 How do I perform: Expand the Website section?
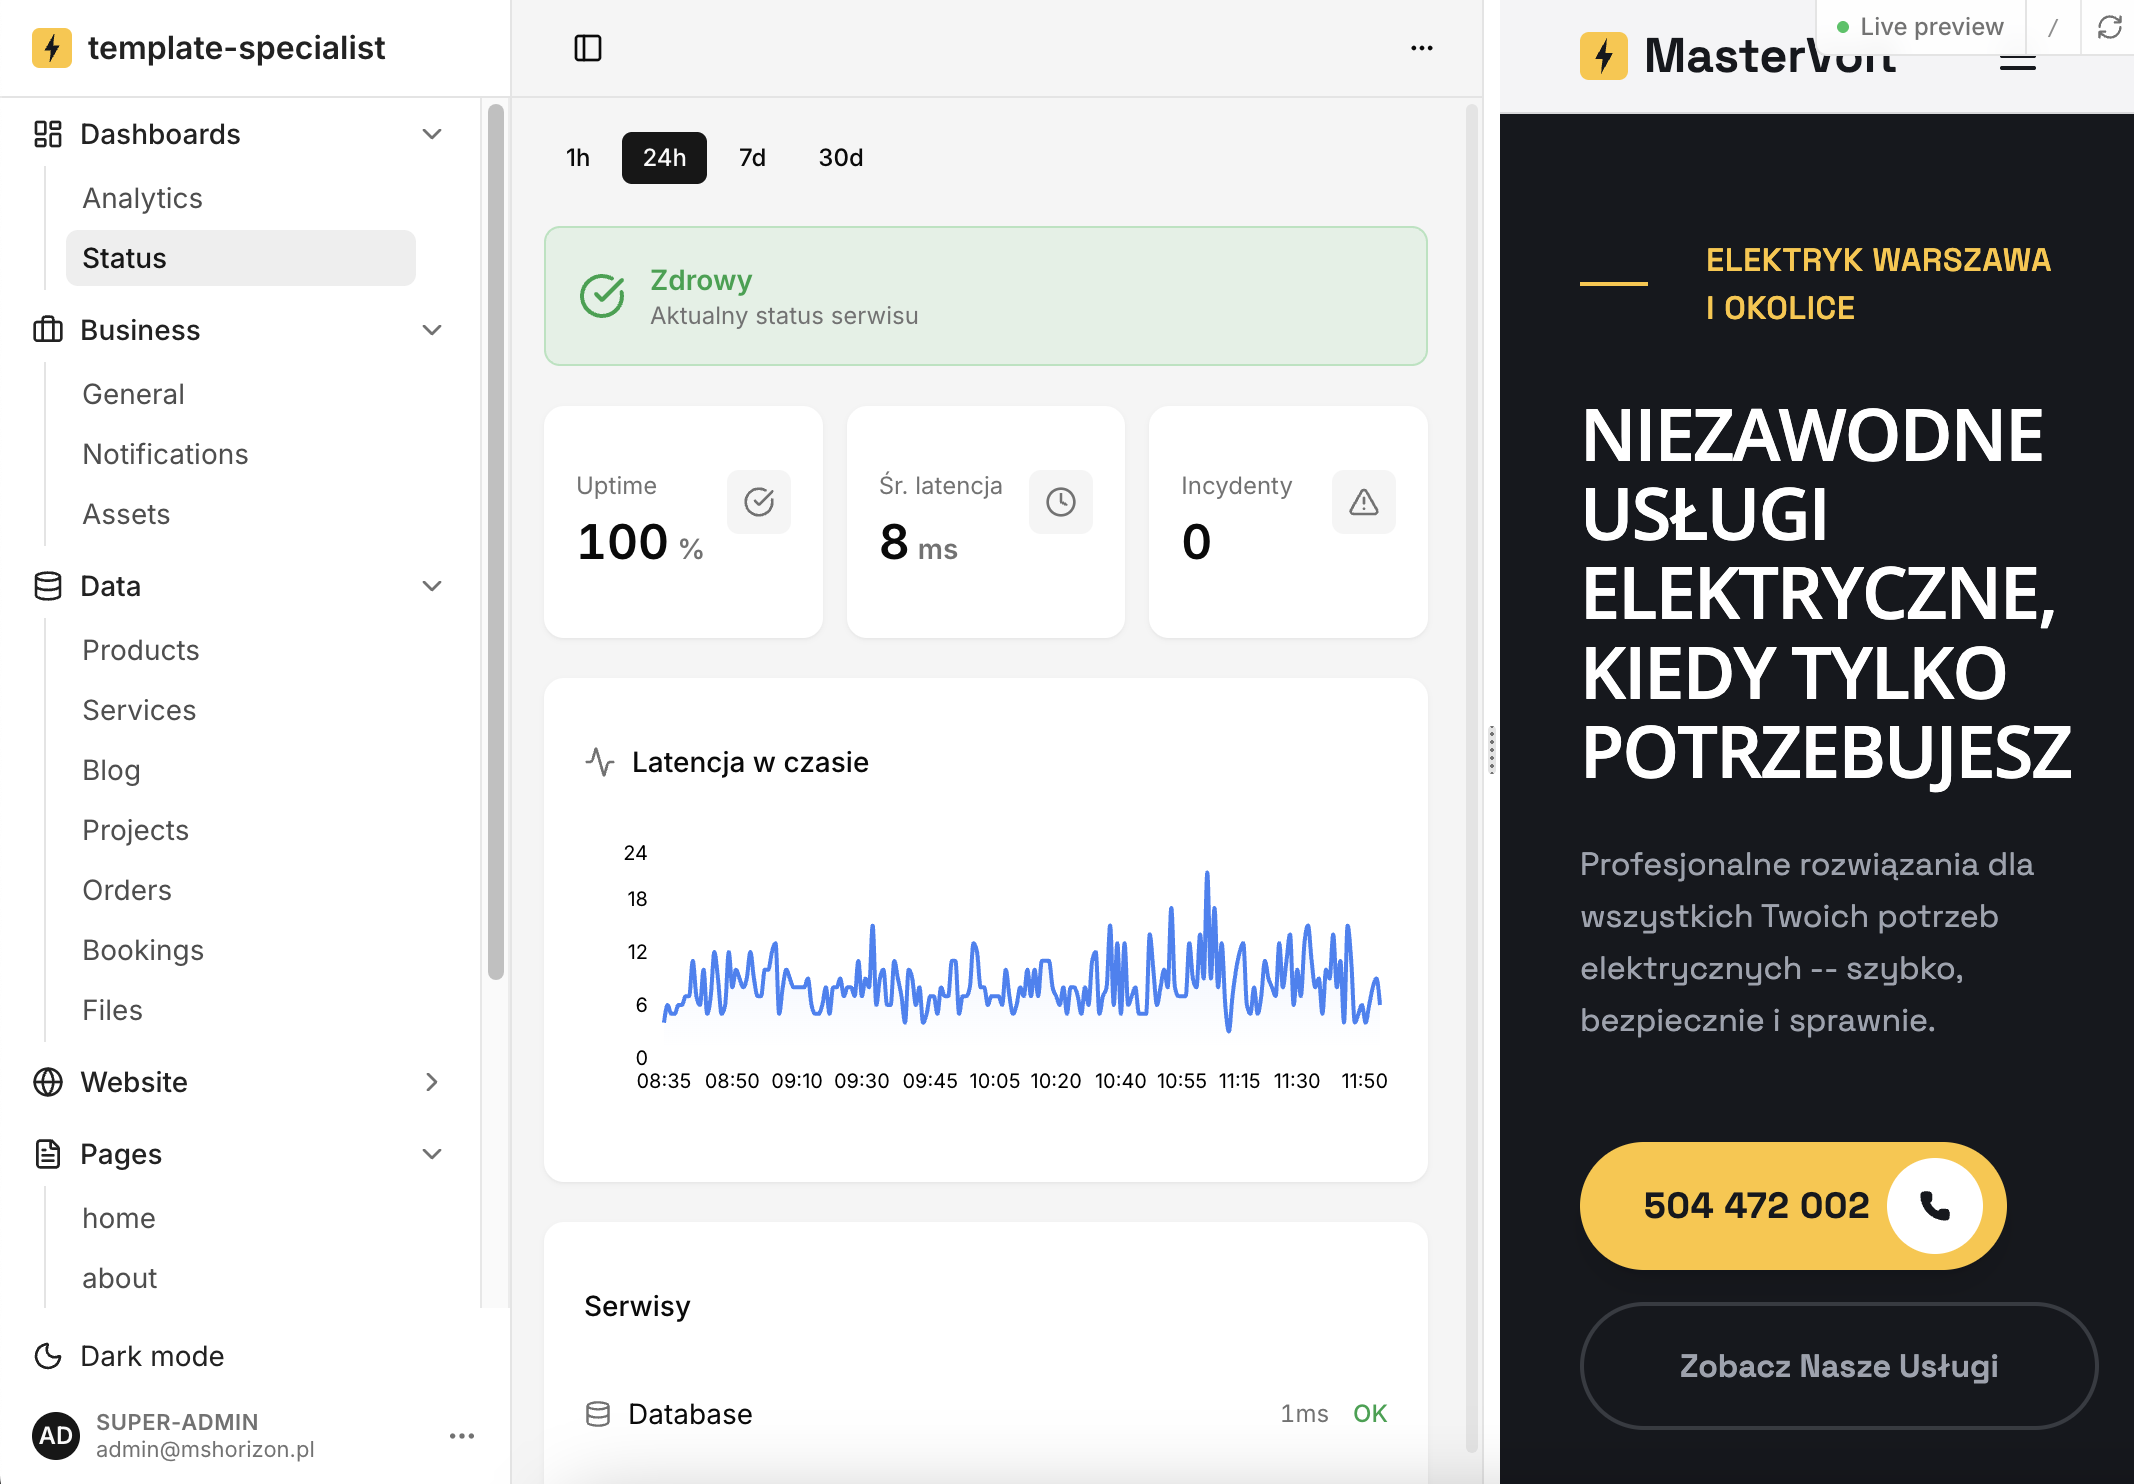pos(432,1082)
